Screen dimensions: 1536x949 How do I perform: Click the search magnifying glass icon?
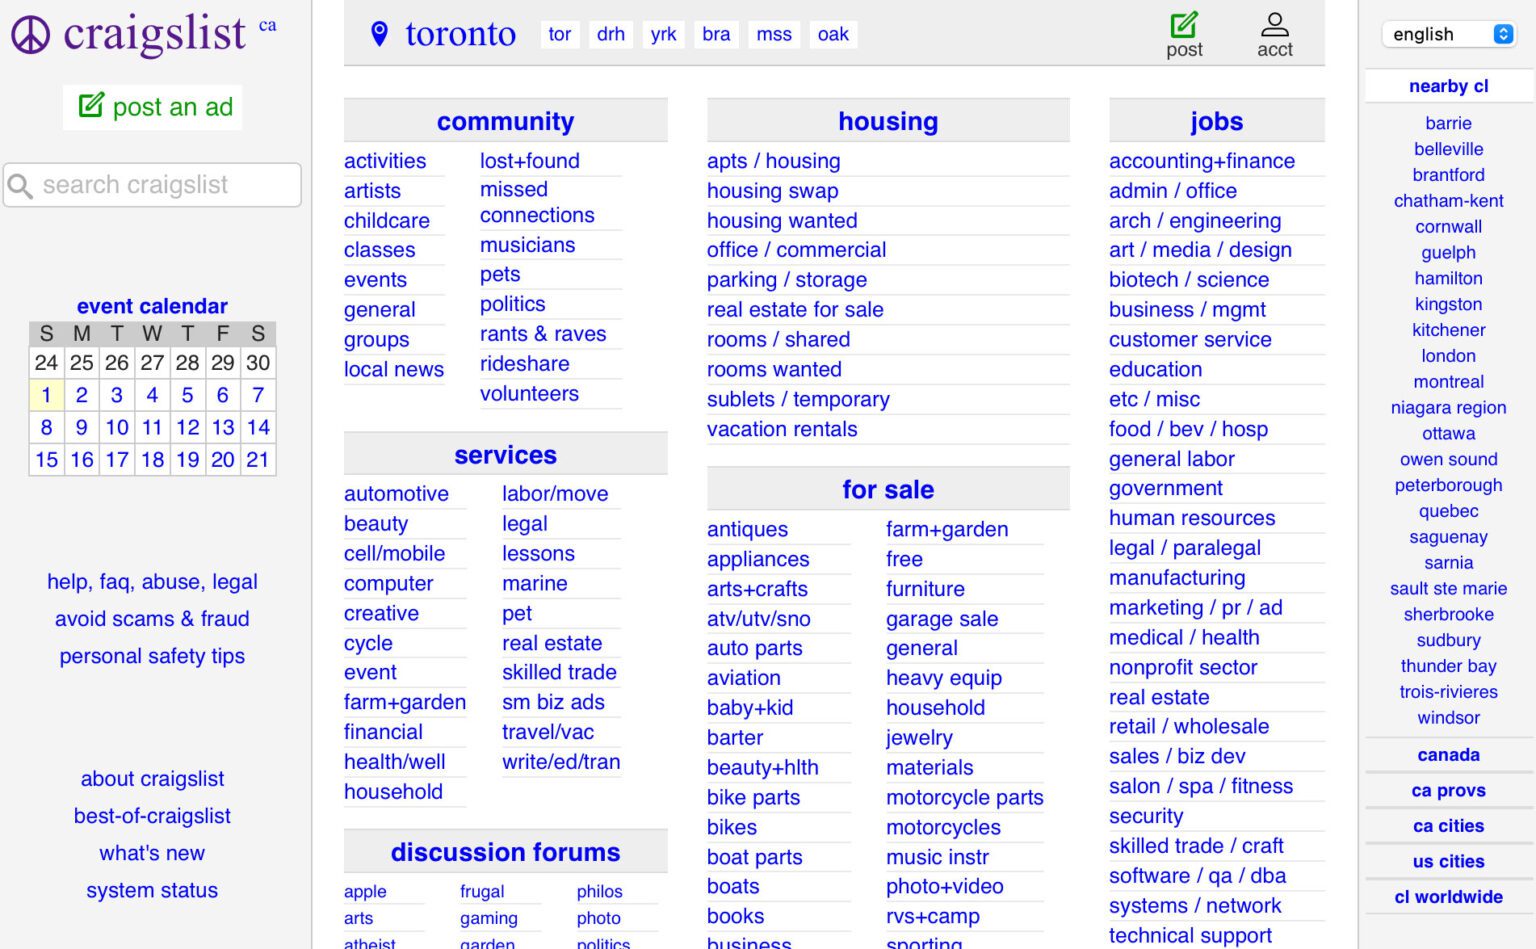(20, 186)
